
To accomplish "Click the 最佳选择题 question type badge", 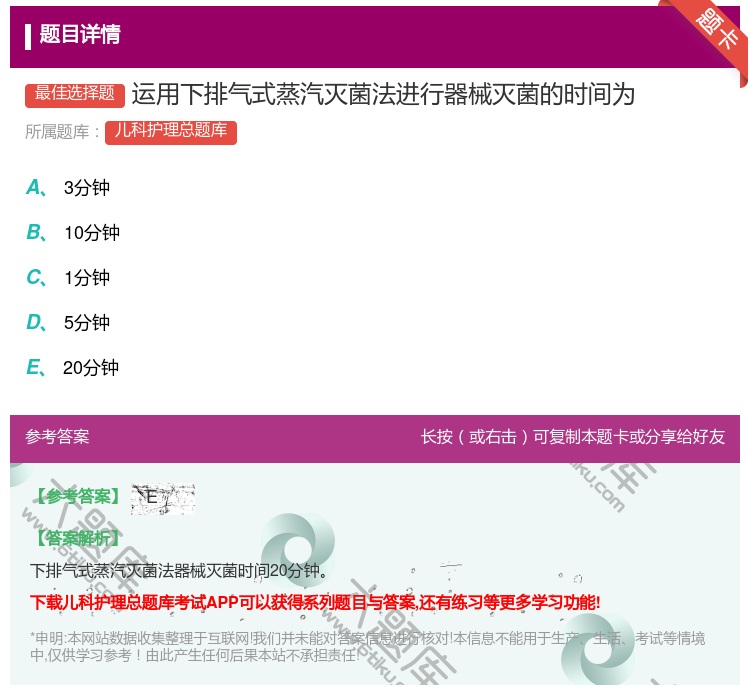I will click(75, 95).
